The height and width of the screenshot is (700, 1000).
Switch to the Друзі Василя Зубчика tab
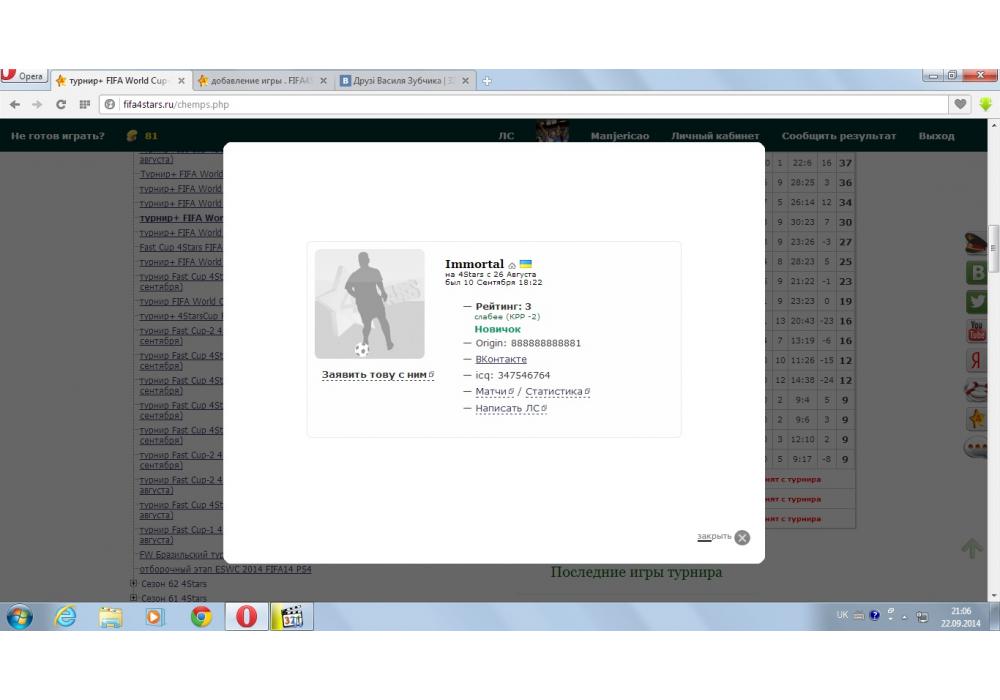[404, 81]
